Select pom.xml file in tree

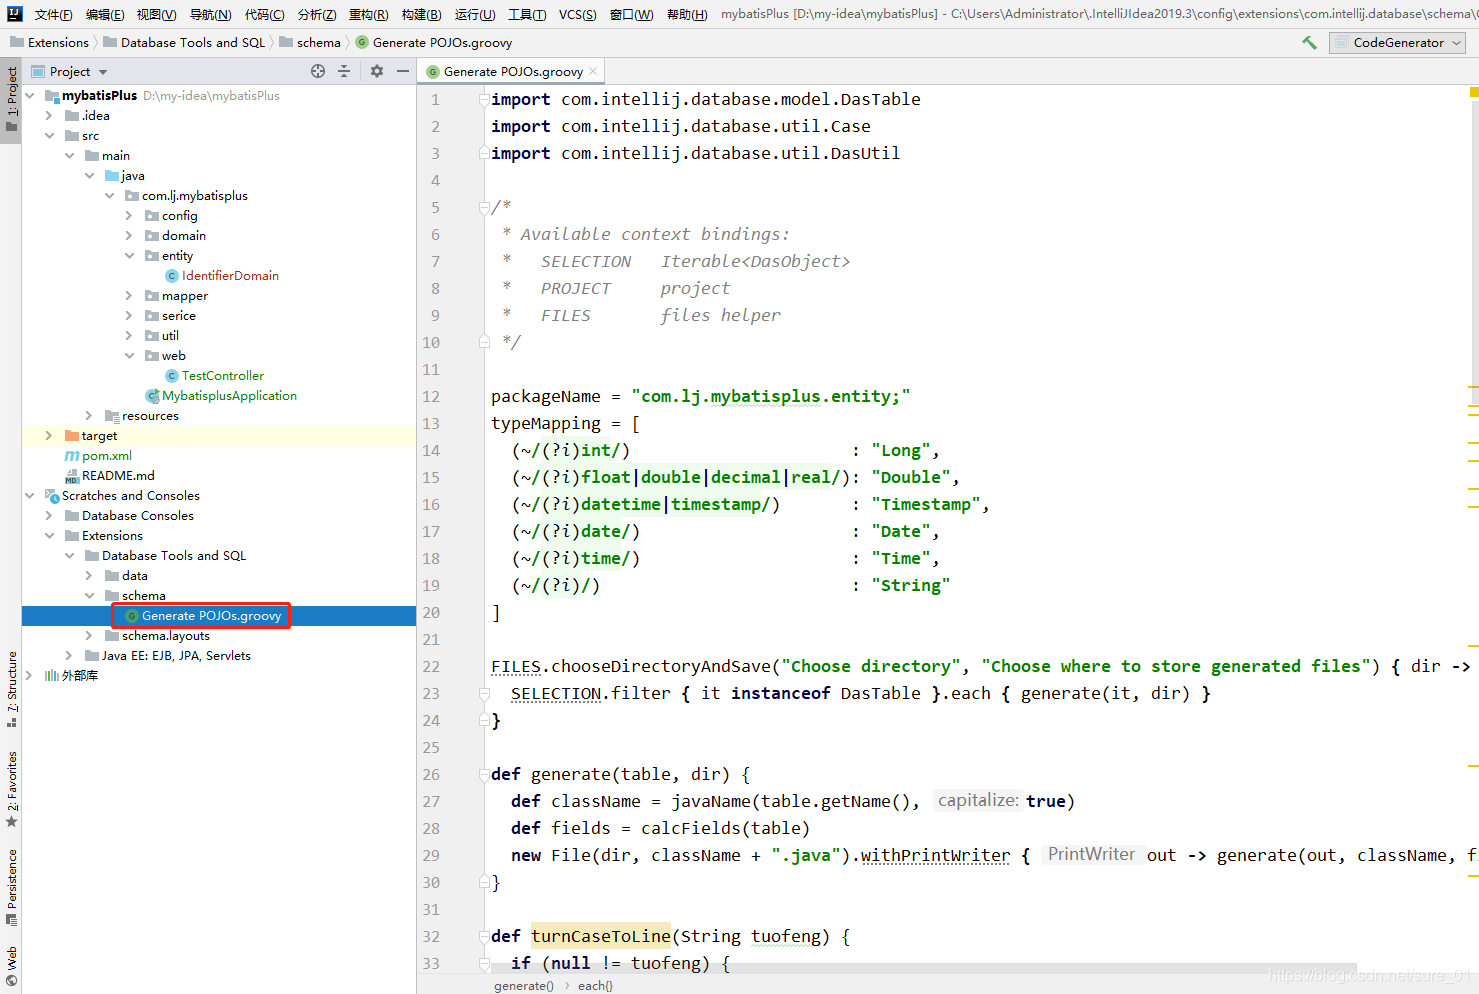point(98,456)
